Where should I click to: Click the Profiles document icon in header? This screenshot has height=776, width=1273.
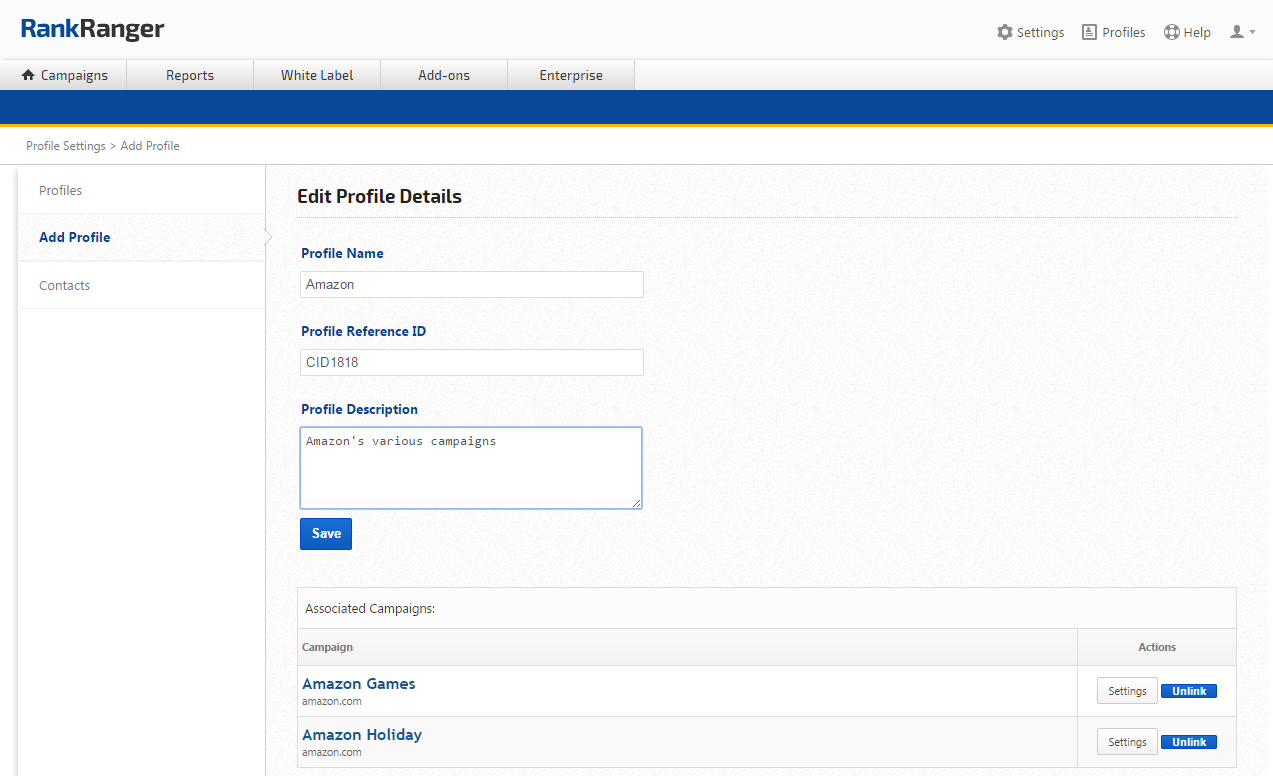point(1089,32)
